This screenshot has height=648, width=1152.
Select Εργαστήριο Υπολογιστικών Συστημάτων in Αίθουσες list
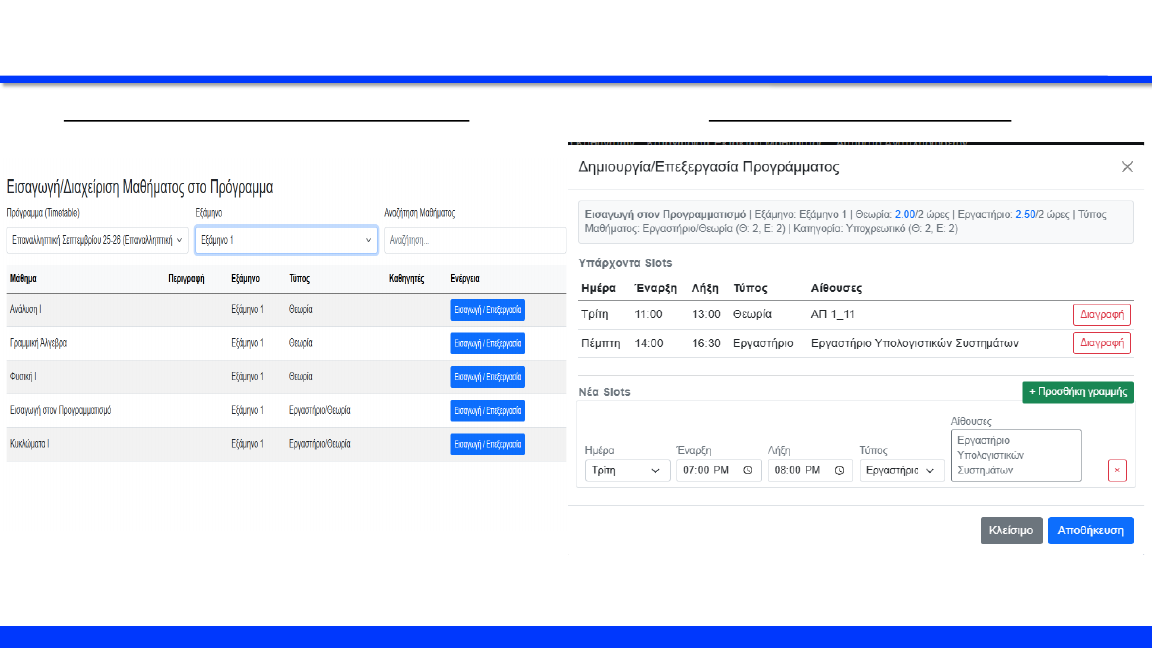tap(1015, 455)
